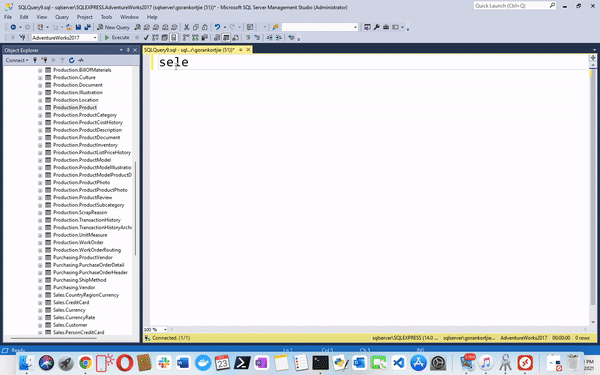Click the Decrease Indent icon
The image size is (600, 375).
270,38
